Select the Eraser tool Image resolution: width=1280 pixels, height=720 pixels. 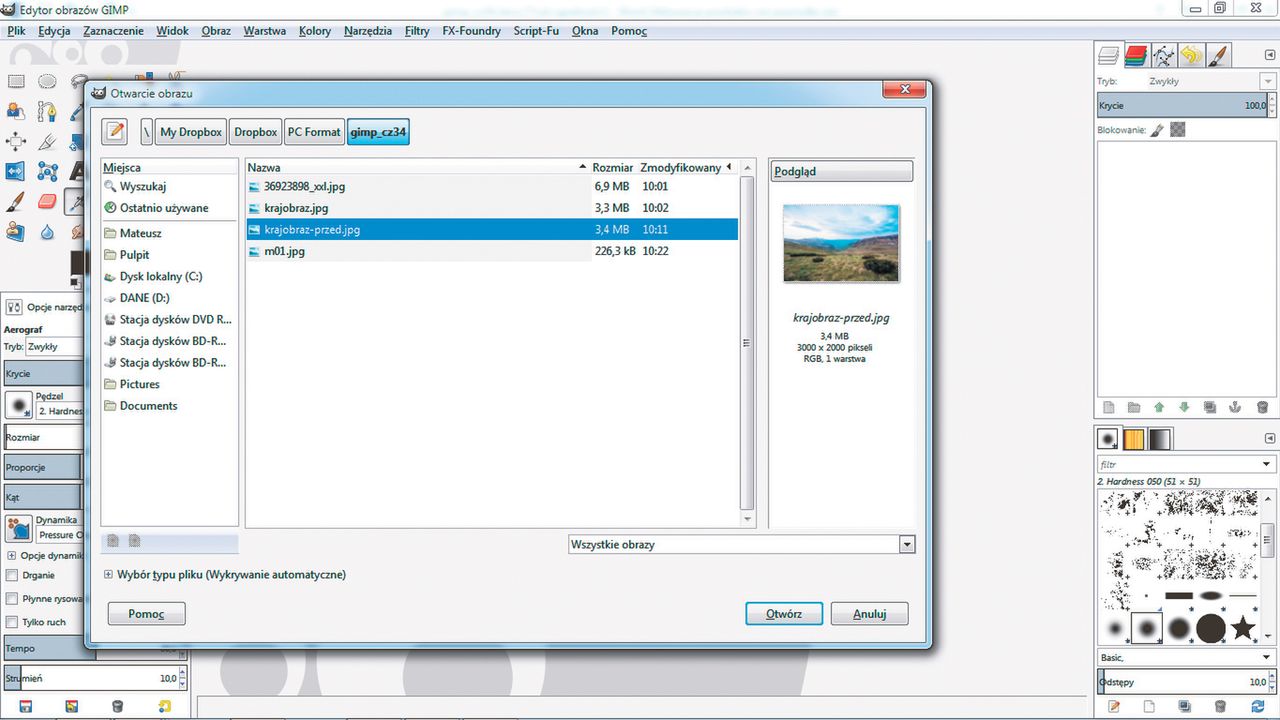pyautogui.click(x=47, y=201)
